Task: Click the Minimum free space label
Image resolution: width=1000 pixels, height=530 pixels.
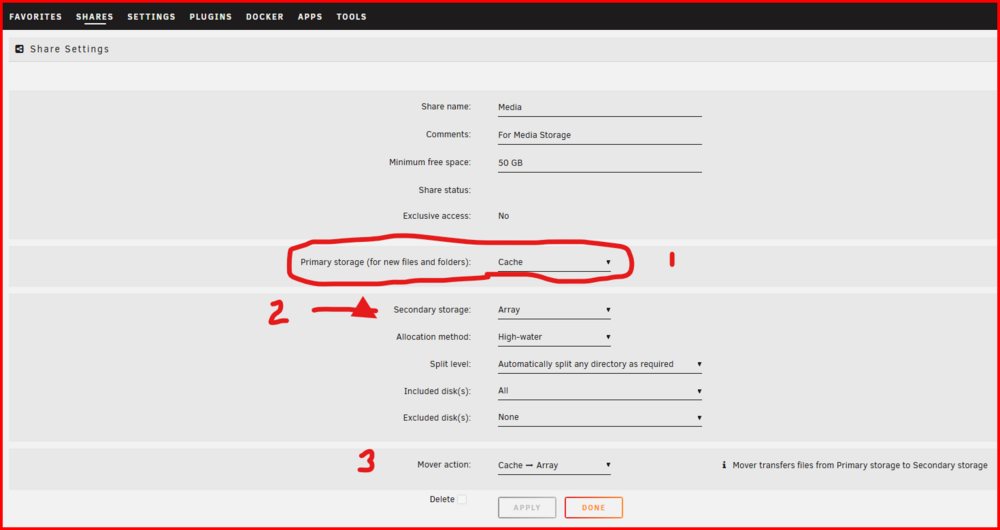Action: click(x=430, y=162)
